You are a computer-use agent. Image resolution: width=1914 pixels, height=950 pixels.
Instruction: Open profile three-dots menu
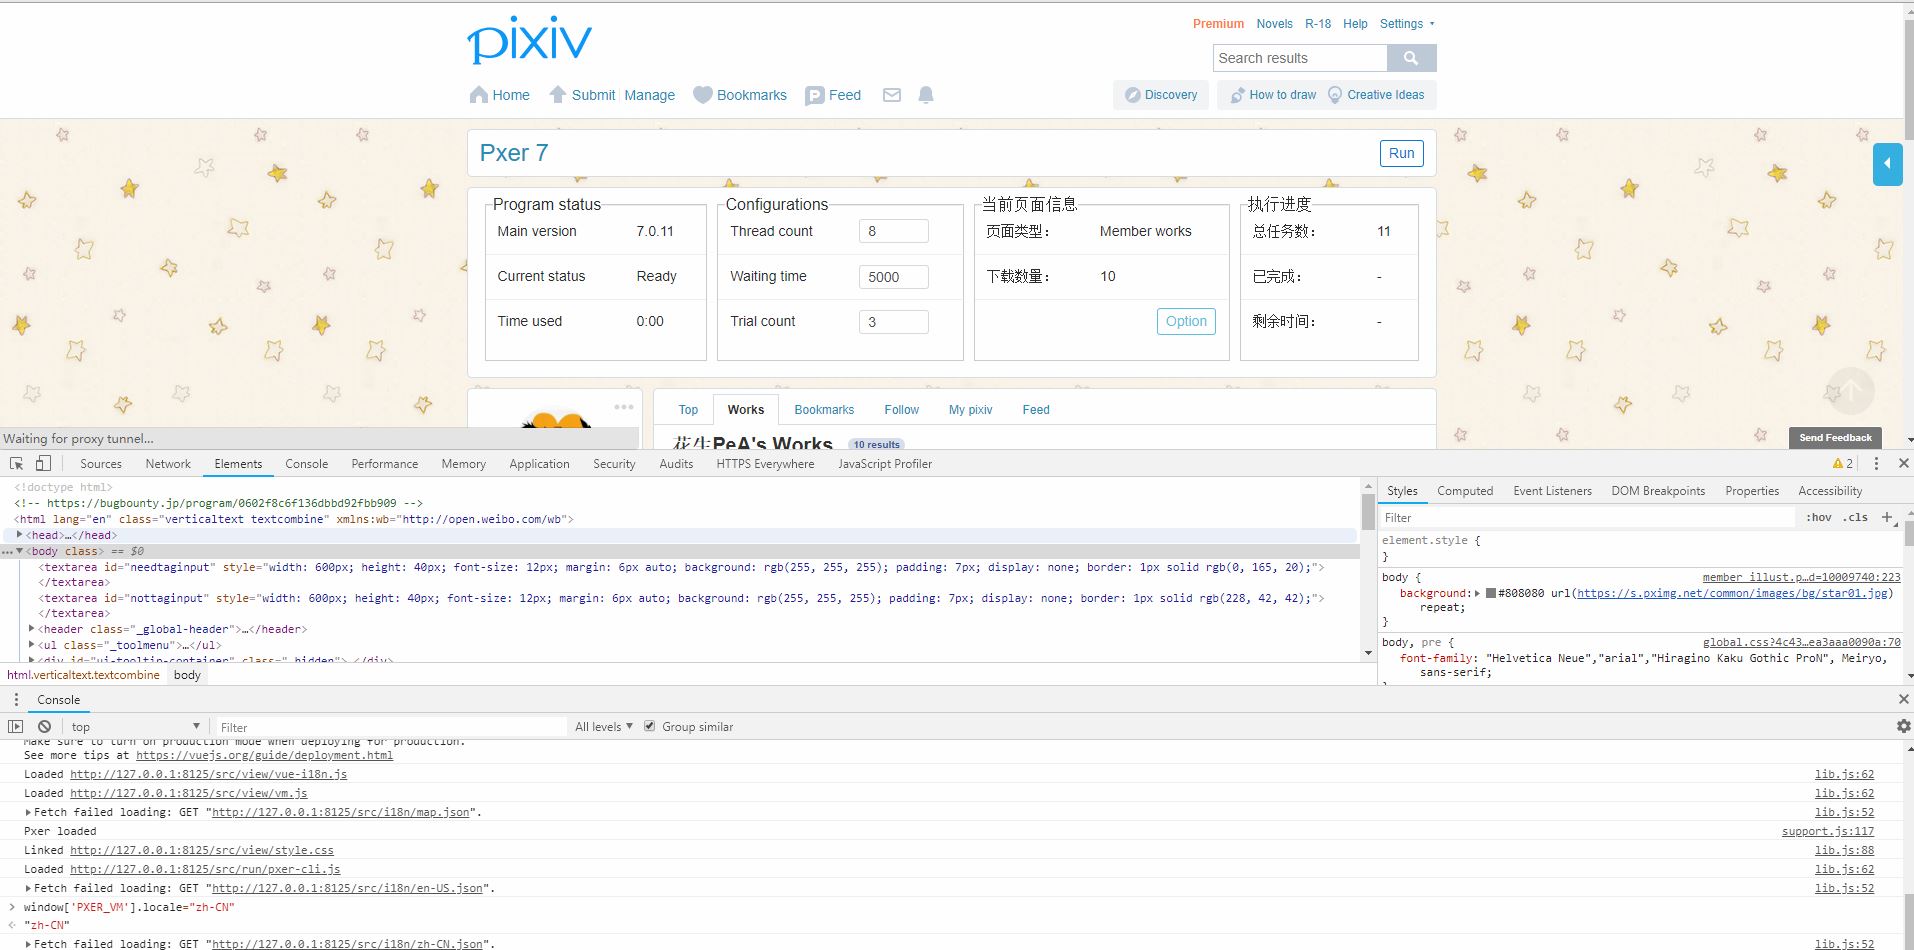point(624,407)
